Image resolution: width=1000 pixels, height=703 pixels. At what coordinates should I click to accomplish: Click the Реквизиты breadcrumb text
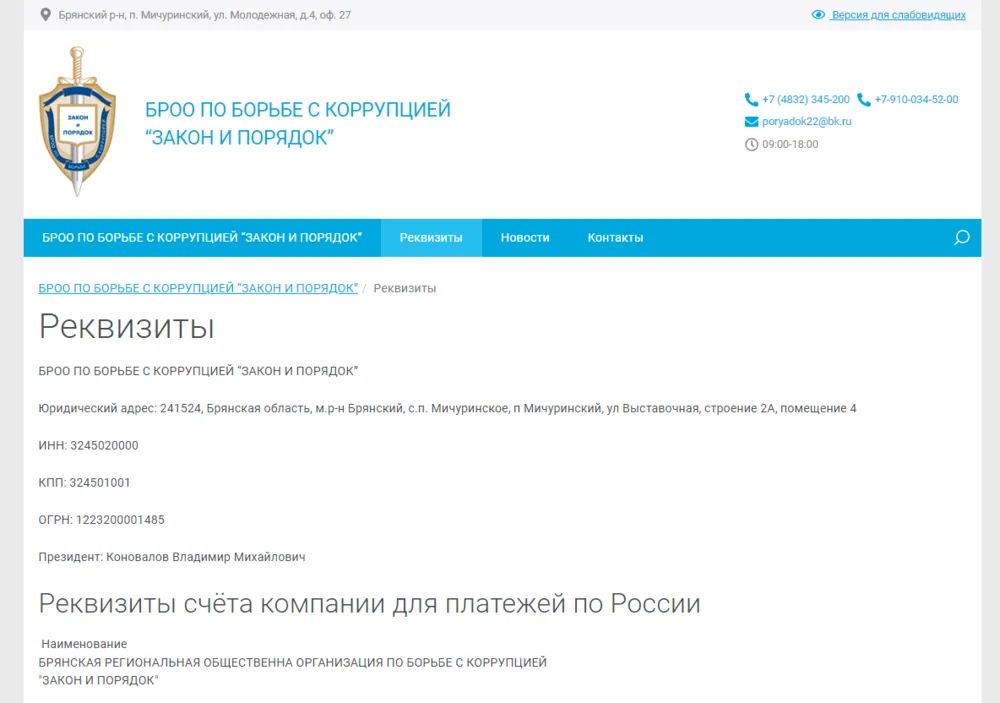click(405, 288)
